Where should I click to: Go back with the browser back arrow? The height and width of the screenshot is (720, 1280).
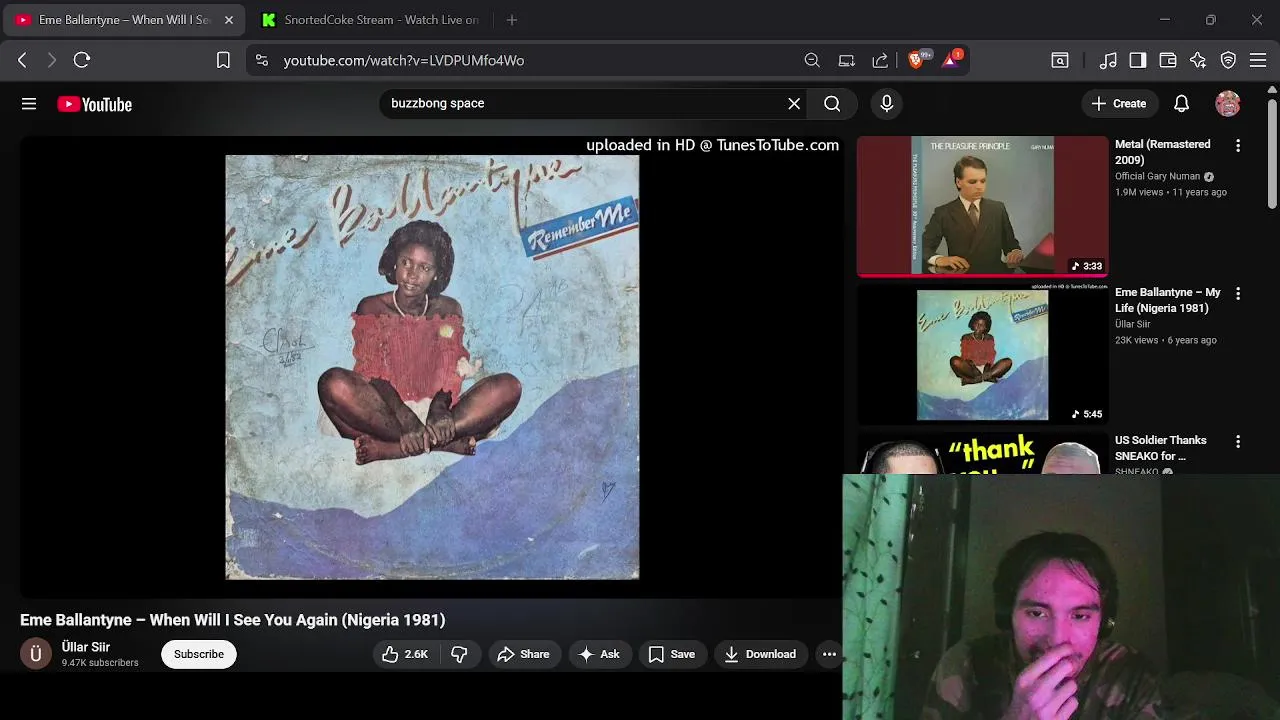click(22, 60)
